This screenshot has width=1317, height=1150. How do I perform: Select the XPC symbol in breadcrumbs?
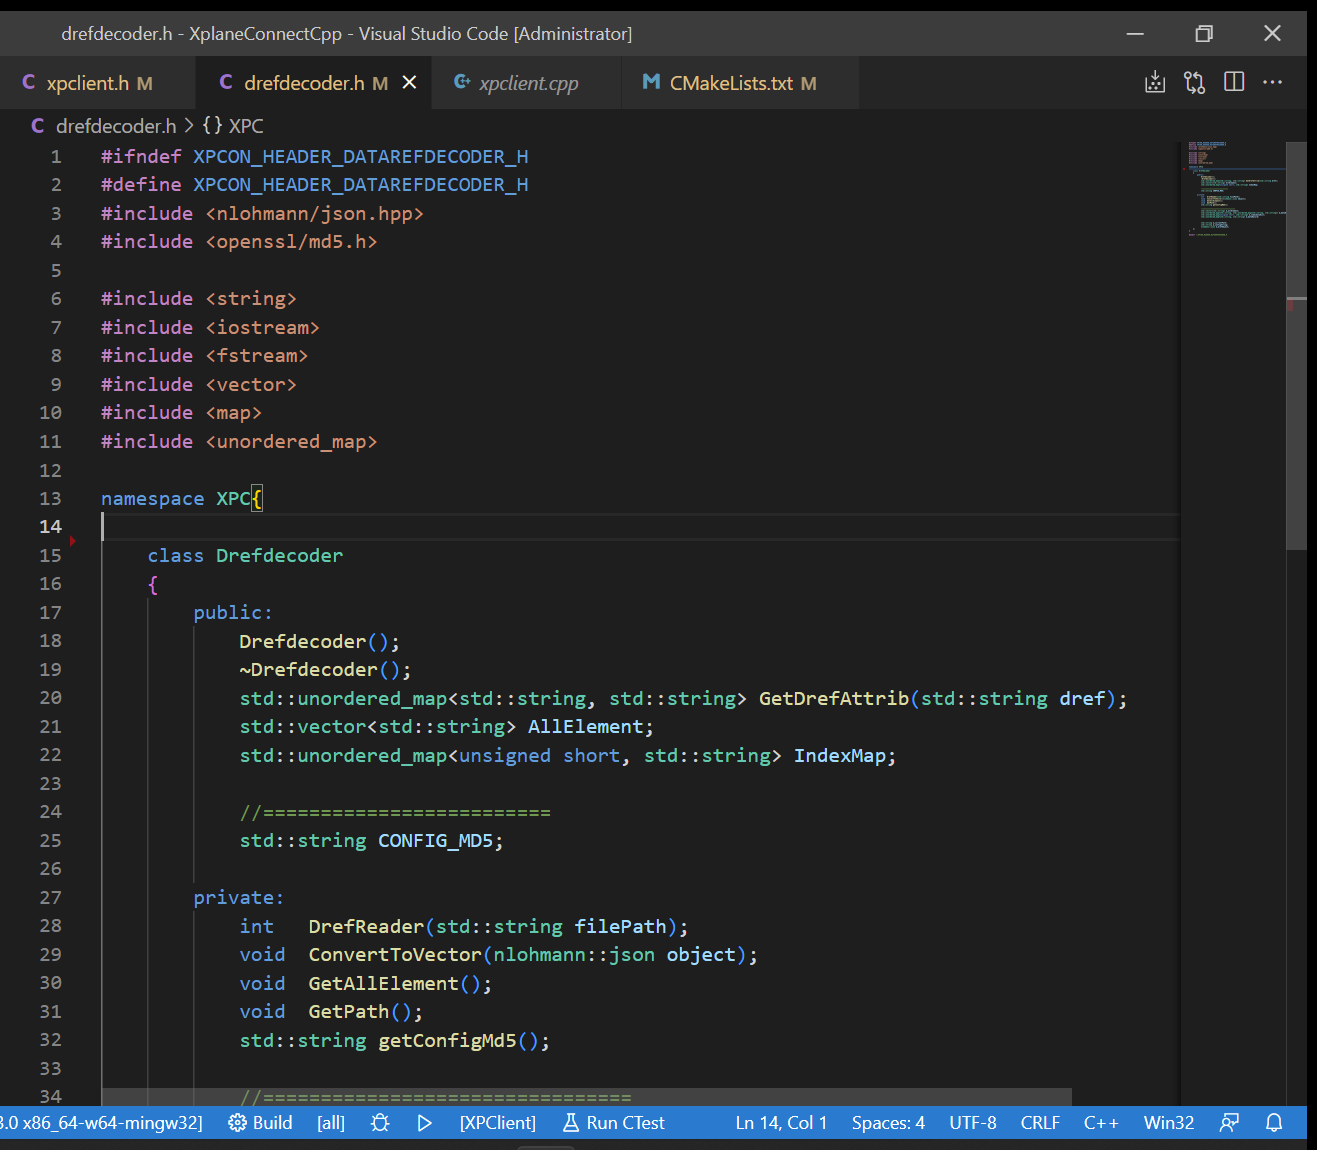pyautogui.click(x=244, y=125)
